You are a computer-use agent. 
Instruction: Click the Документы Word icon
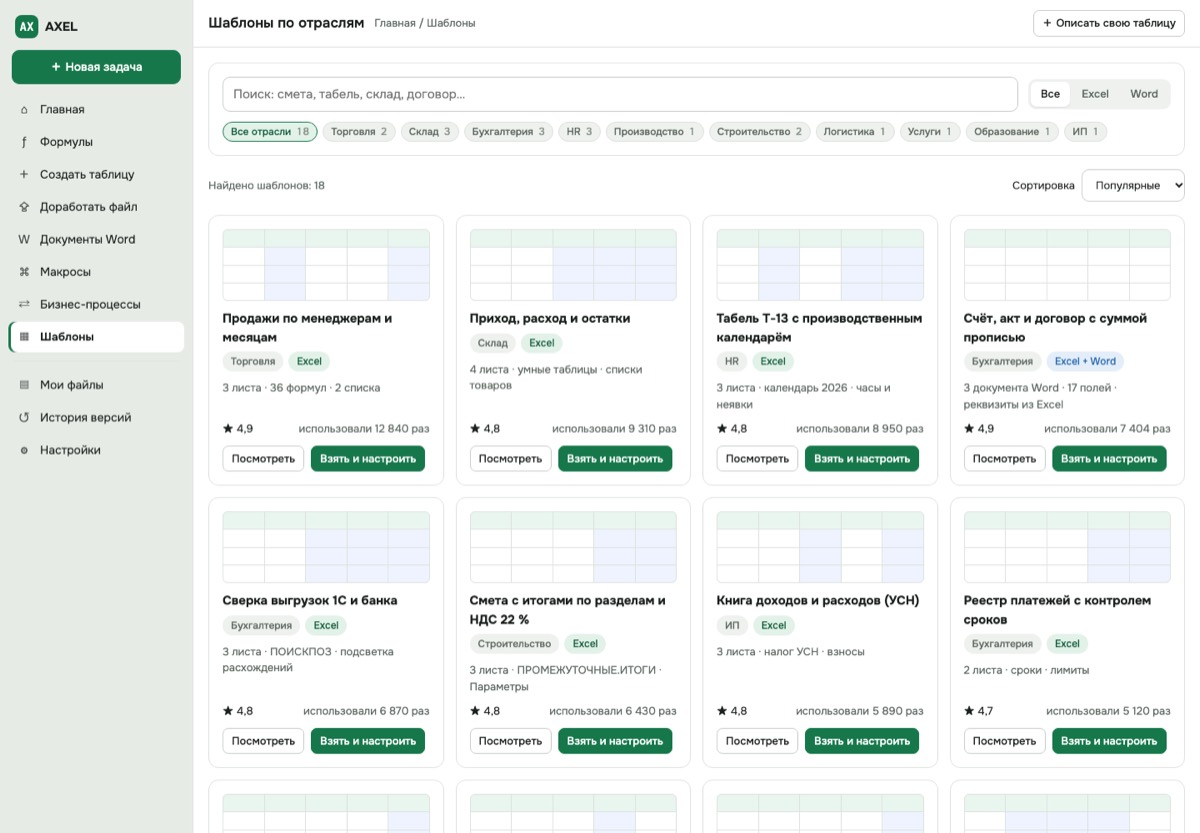(x=24, y=240)
